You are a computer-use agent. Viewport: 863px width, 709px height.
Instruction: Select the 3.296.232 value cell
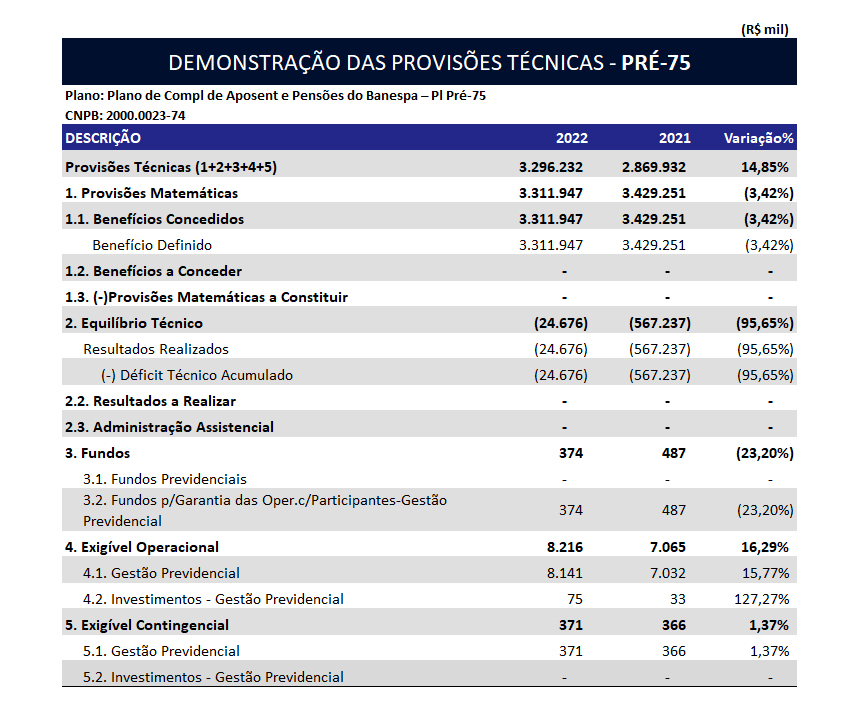point(551,167)
